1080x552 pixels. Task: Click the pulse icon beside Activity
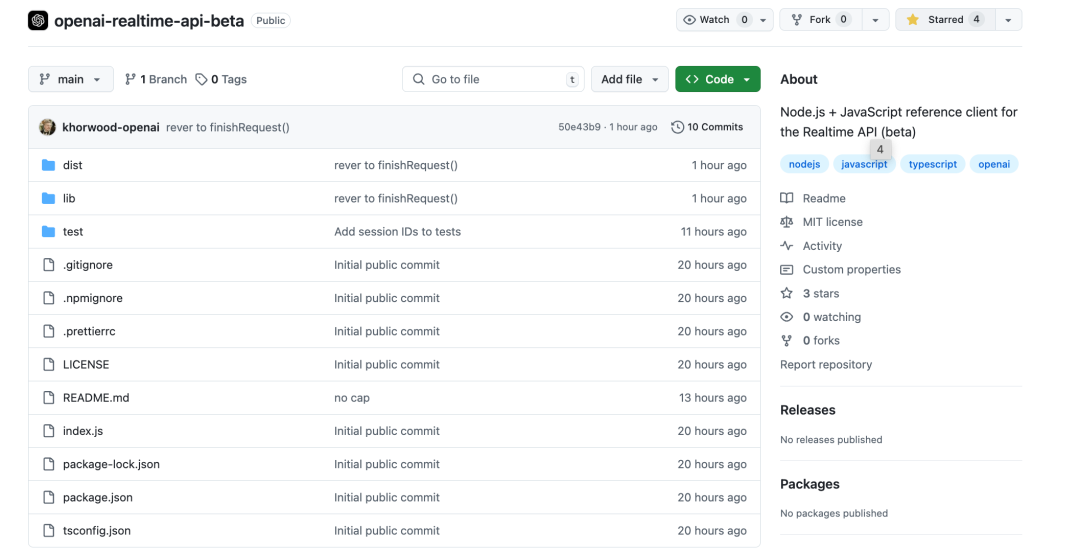tap(787, 246)
